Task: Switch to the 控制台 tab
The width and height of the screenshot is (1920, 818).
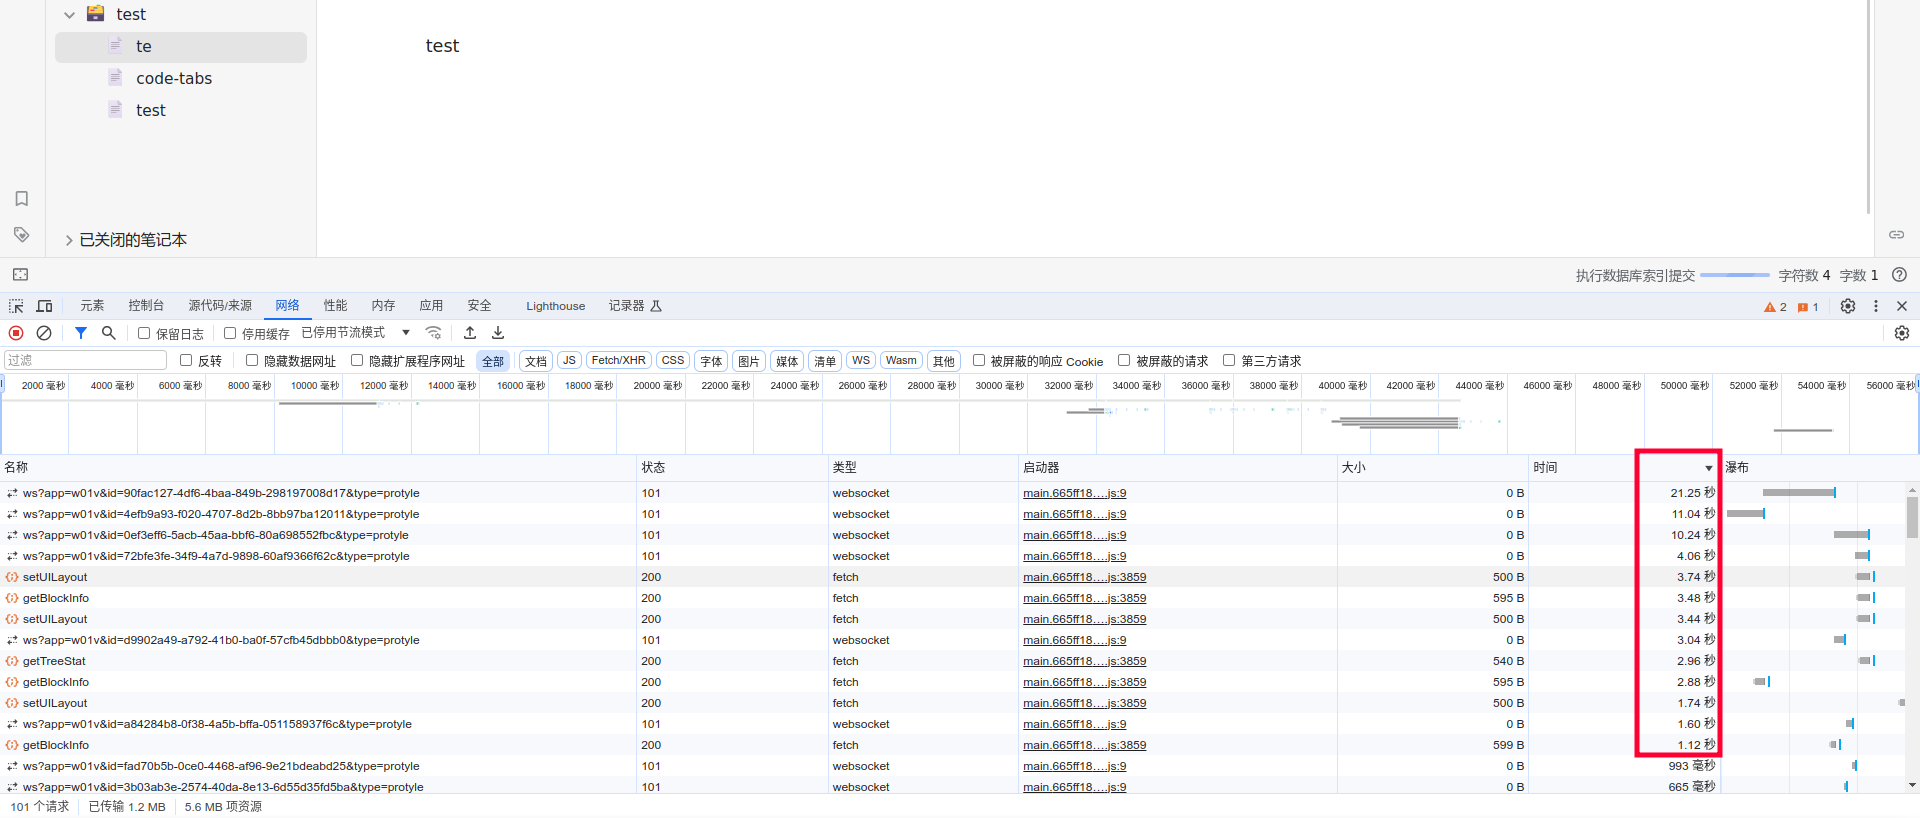Action: pos(146,306)
